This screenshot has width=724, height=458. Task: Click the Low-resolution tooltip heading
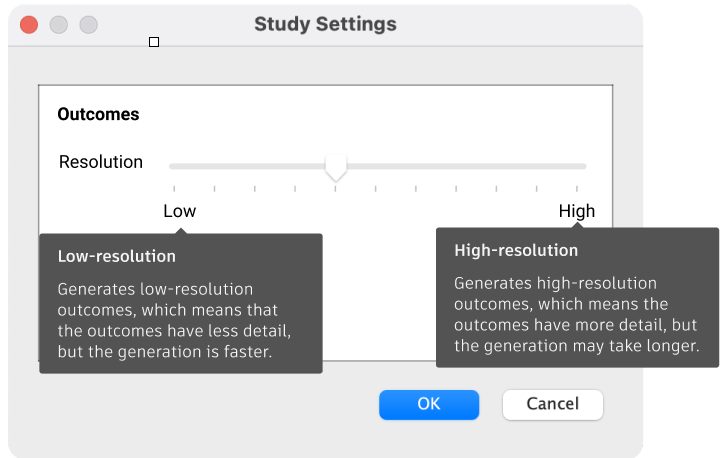click(x=117, y=257)
